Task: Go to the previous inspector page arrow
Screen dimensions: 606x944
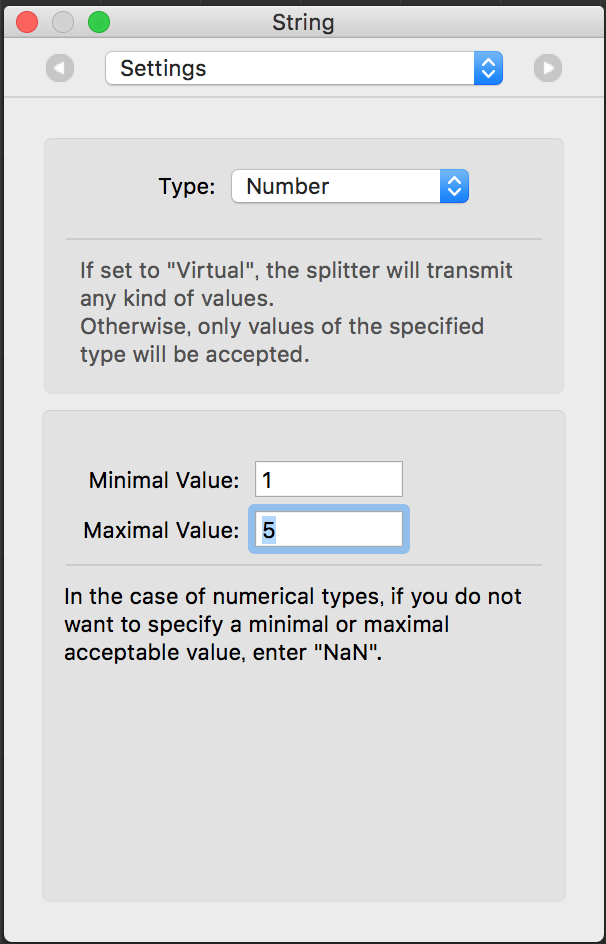Action: [x=60, y=68]
